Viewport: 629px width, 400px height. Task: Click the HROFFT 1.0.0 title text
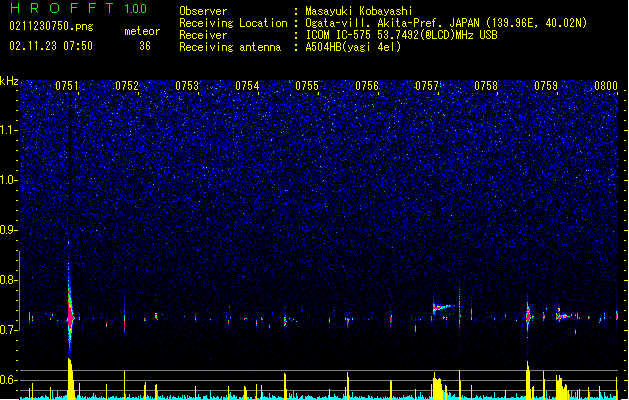pos(78,8)
